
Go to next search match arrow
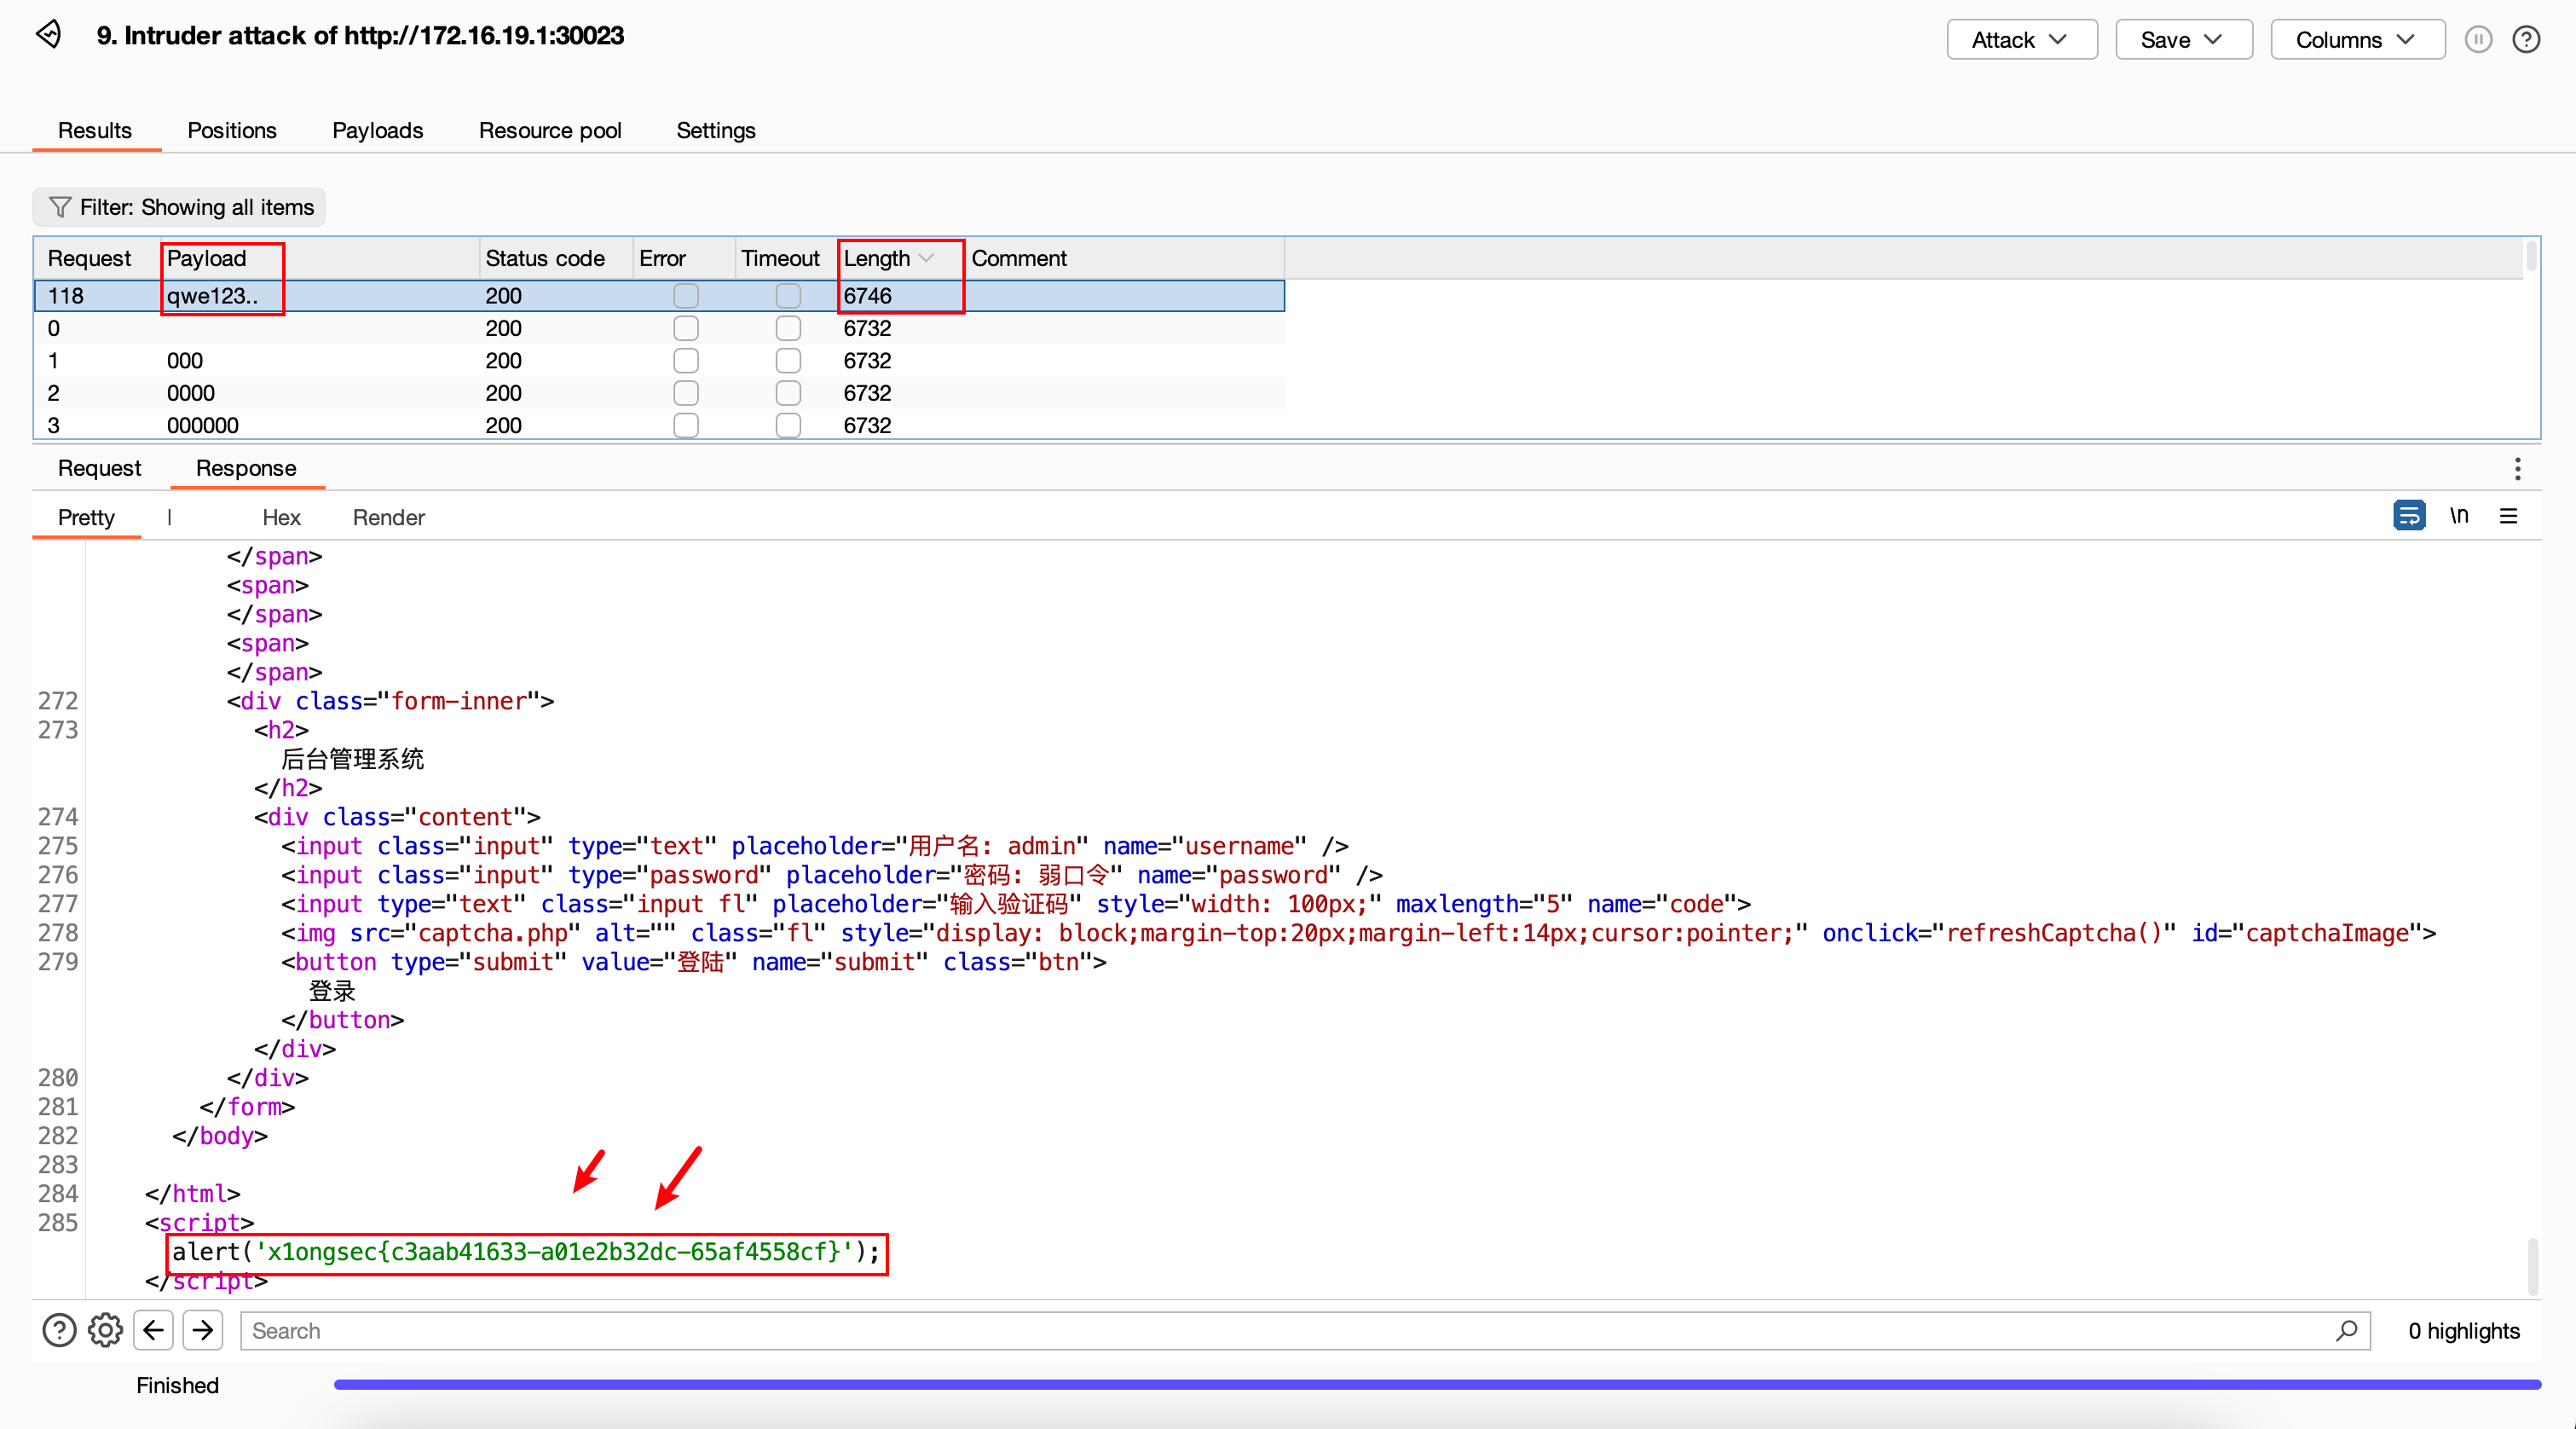coord(203,1330)
